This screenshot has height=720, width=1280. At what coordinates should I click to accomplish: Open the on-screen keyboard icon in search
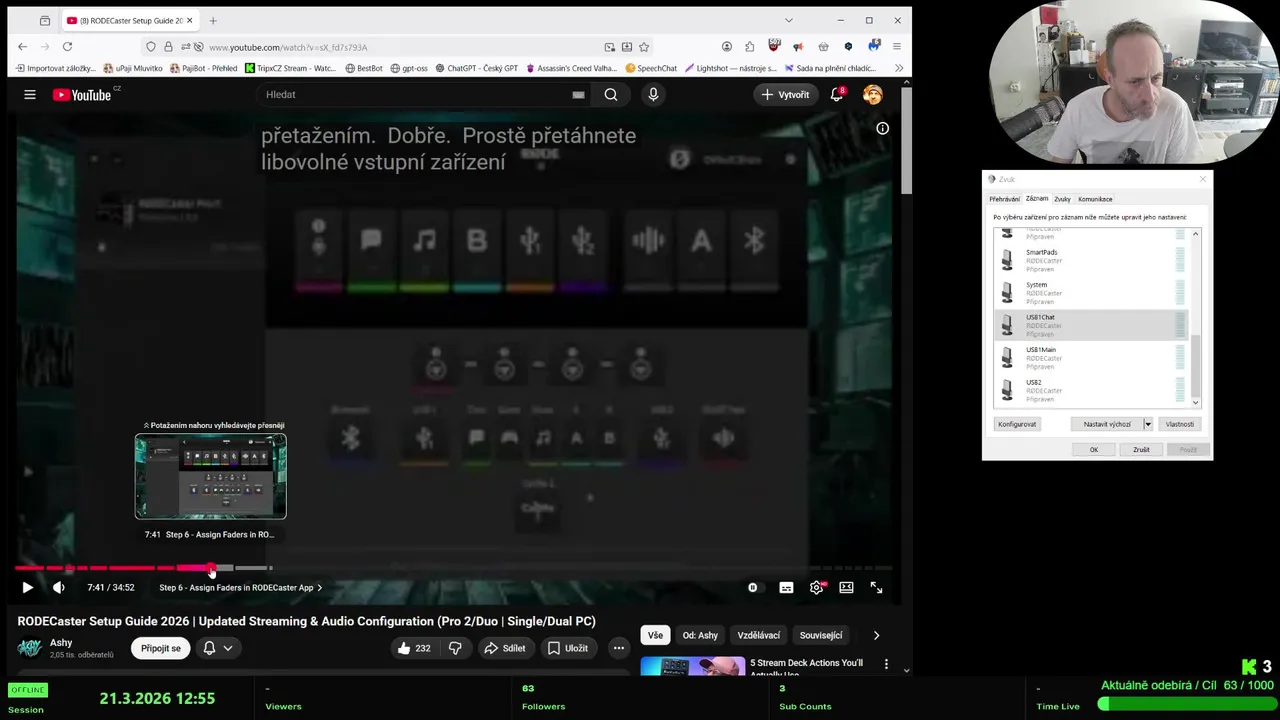pyautogui.click(x=578, y=94)
